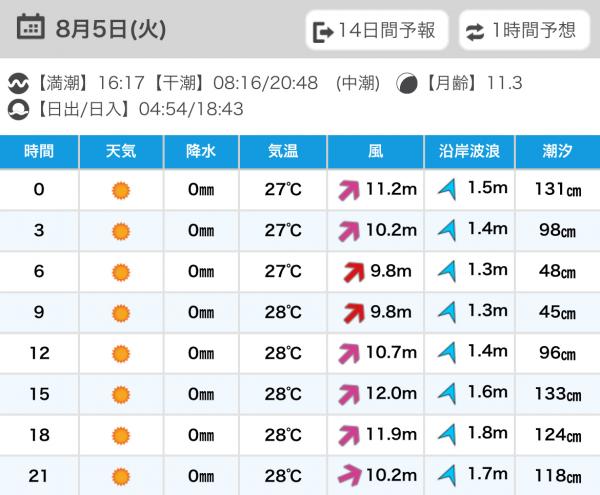The image size is (600, 495).
Task: Click the 133cm tide value at 15時
Action: [558, 394]
